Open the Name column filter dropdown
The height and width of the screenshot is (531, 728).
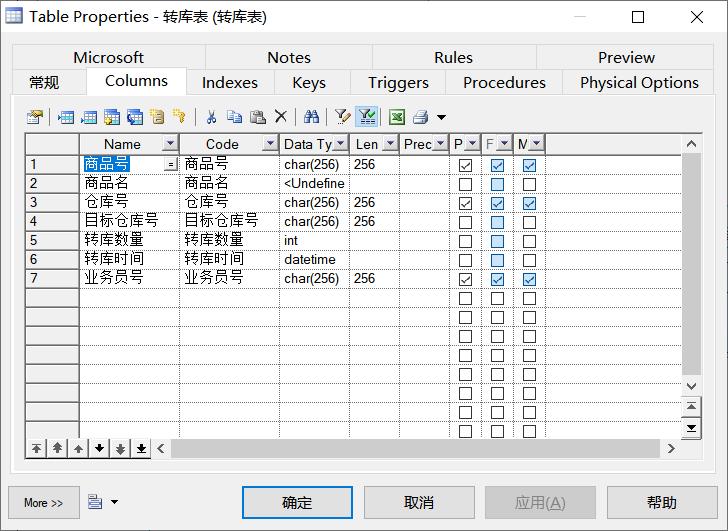coord(170,144)
